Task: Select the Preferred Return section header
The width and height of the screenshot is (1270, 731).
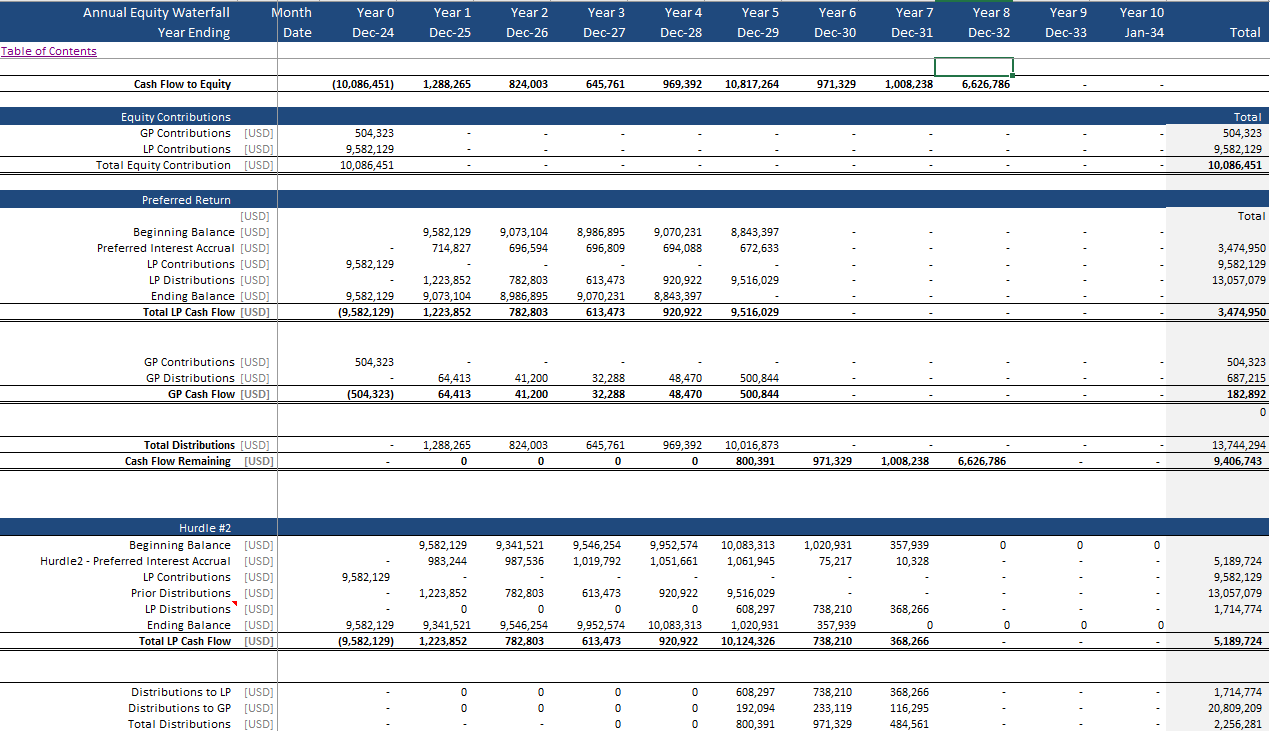Action: (x=186, y=200)
